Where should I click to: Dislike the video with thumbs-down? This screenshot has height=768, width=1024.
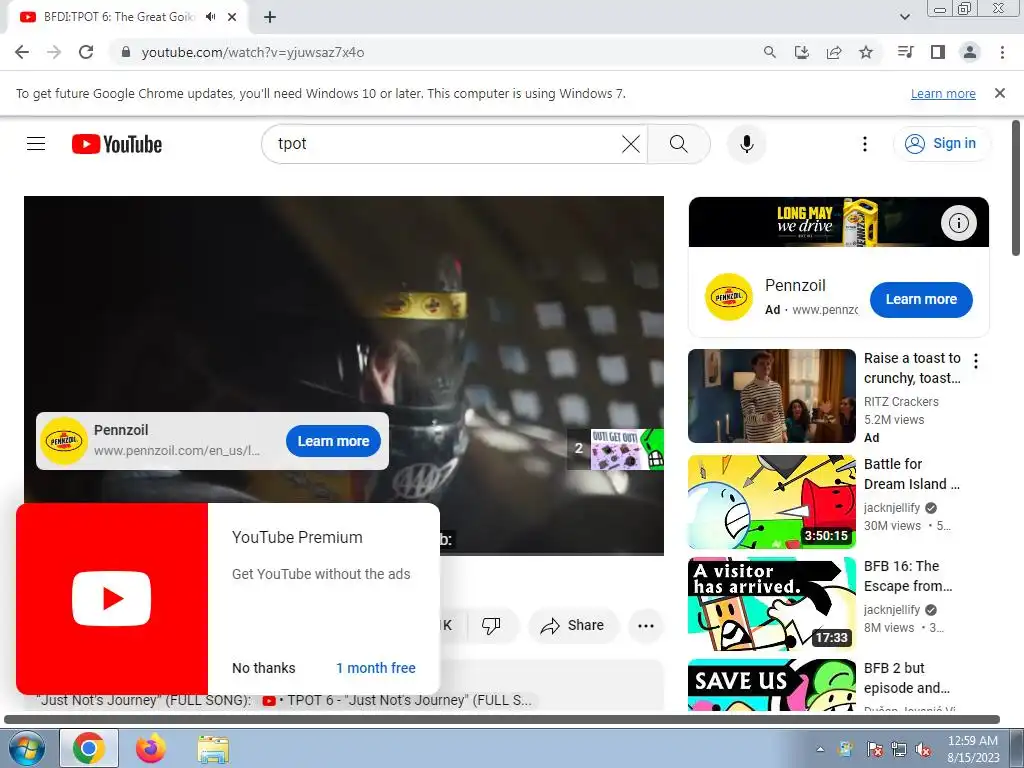pos(491,626)
